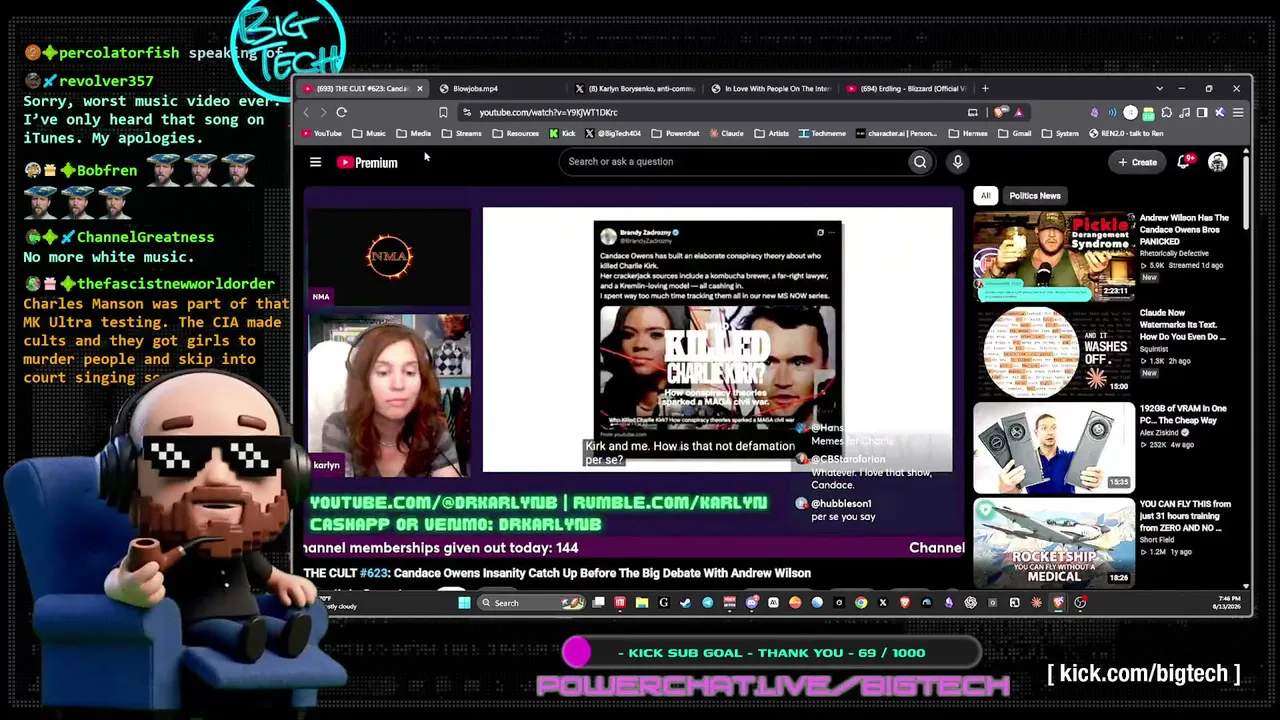This screenshot has width=1280, height=720.
Task: Click the YOU CAN FLY THIS video title
Action: click(x=1185, y=516)
